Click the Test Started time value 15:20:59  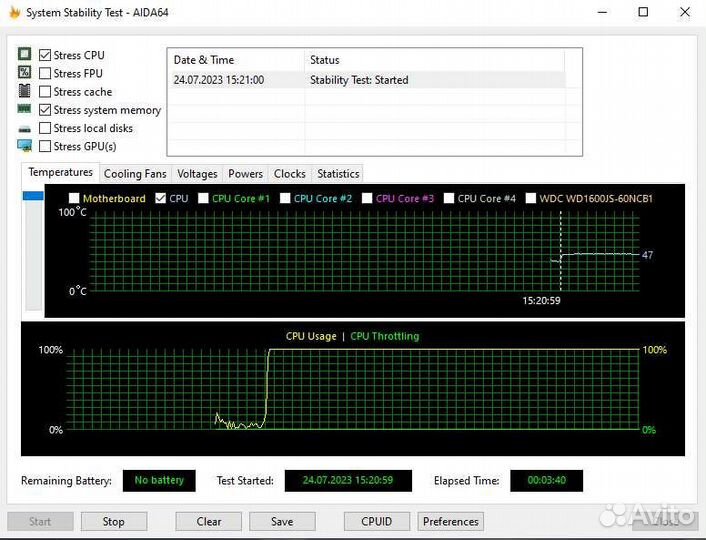point(348,481)
